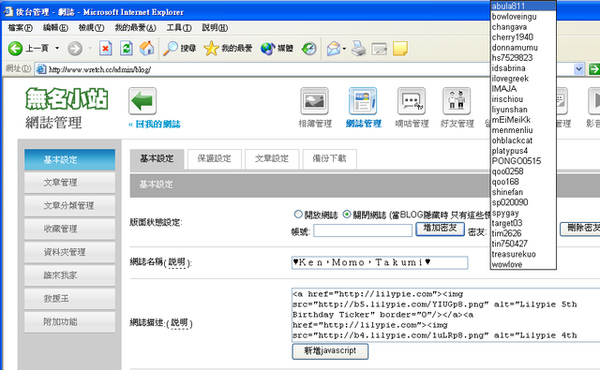Select abula811 in friends list
Viewport: 600px width, 370px height.
(523, 6)
